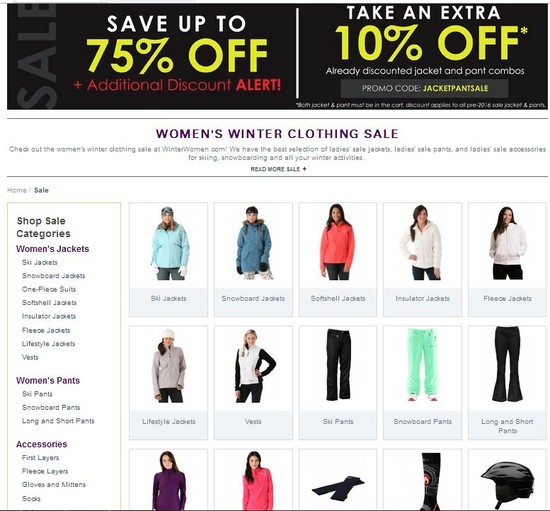
Task: Select the Ski Pants product tile
Action: click(338, 382)
